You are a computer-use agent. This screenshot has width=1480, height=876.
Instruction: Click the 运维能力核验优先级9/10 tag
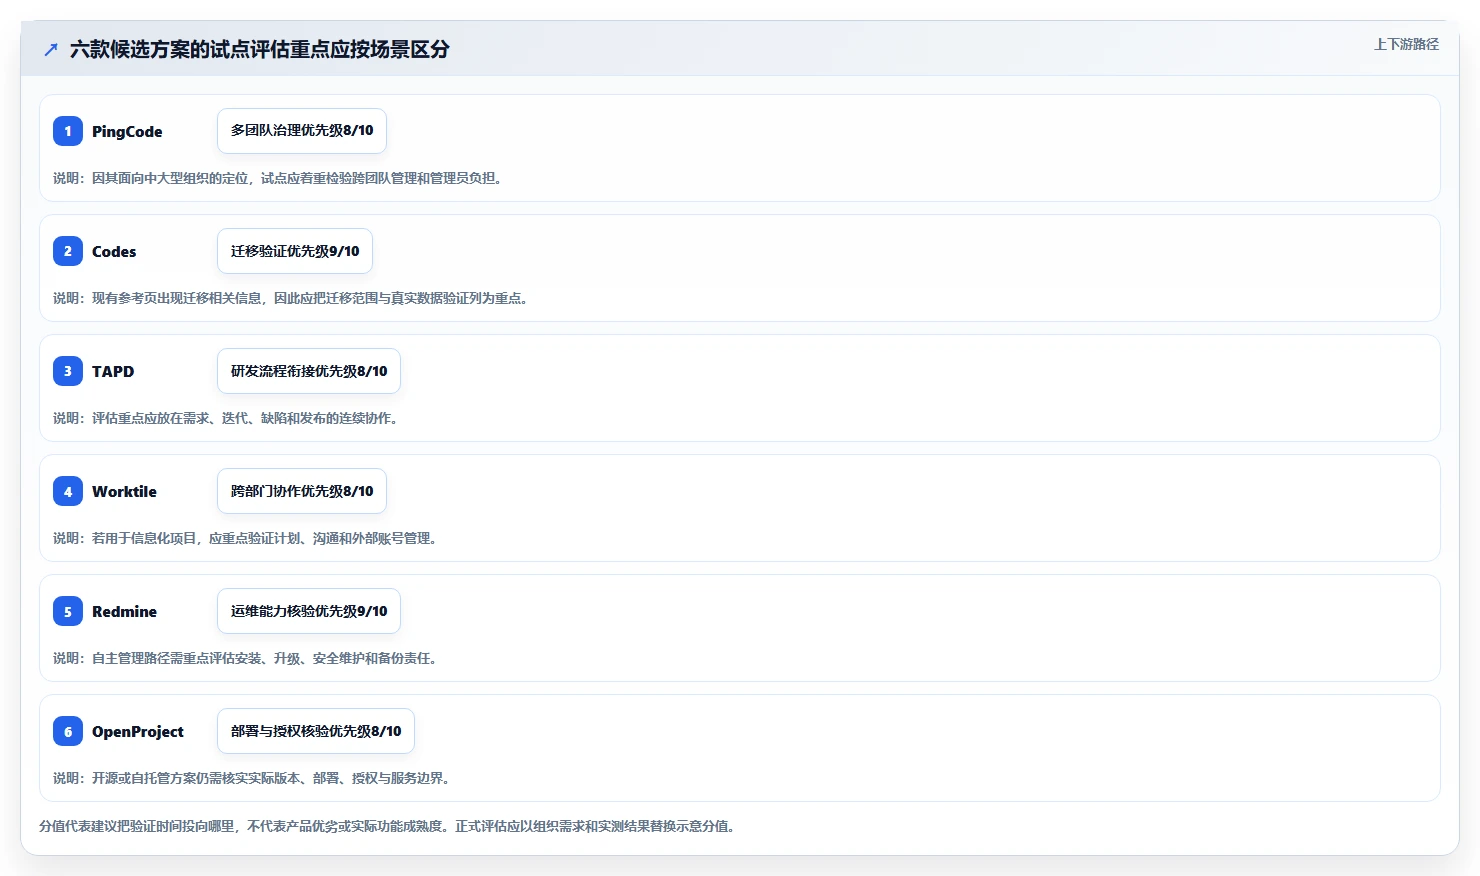click(309, 611)
